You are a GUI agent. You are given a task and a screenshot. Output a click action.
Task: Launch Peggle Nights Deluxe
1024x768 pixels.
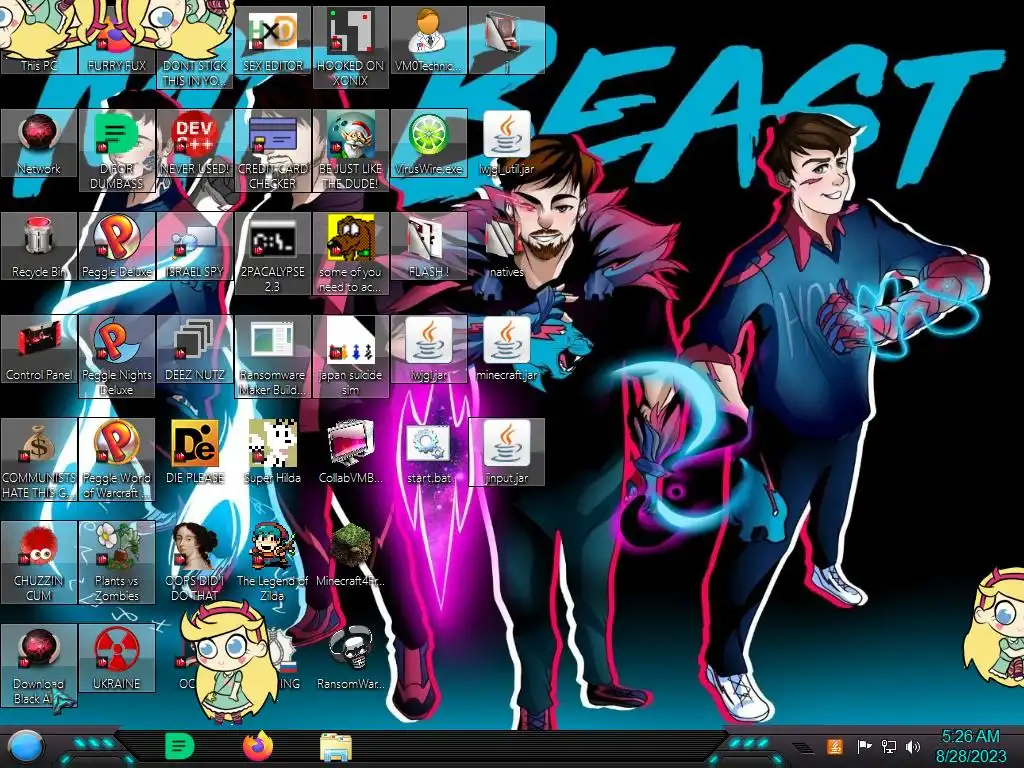[117, 357]
